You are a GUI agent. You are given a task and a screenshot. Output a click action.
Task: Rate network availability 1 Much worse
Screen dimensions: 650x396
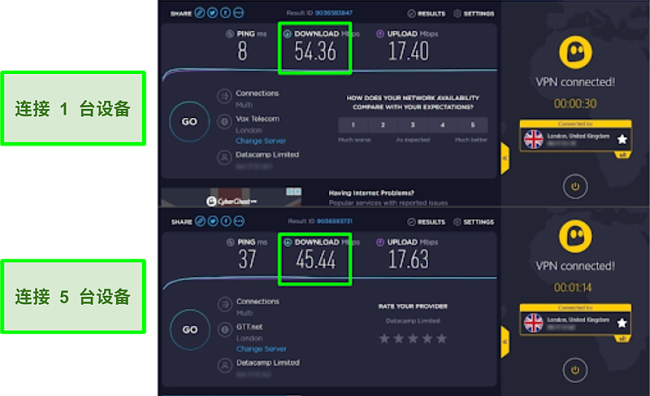[353, 125]
